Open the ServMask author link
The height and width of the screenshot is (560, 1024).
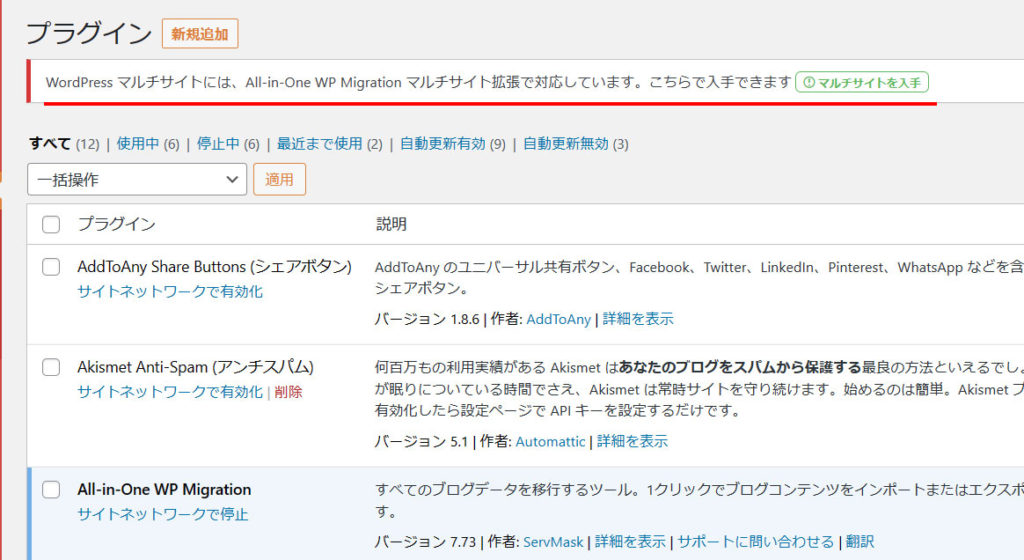pos(553,542)
